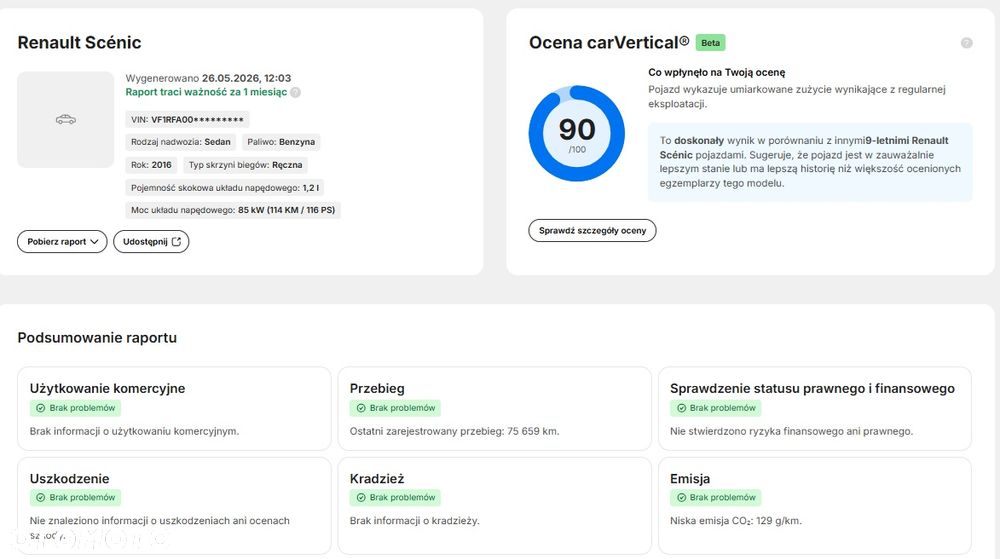Click the Rok: 2016 tag
Image resolution: width=1000 pixels, height=559 pixels.
pos(151,165)
